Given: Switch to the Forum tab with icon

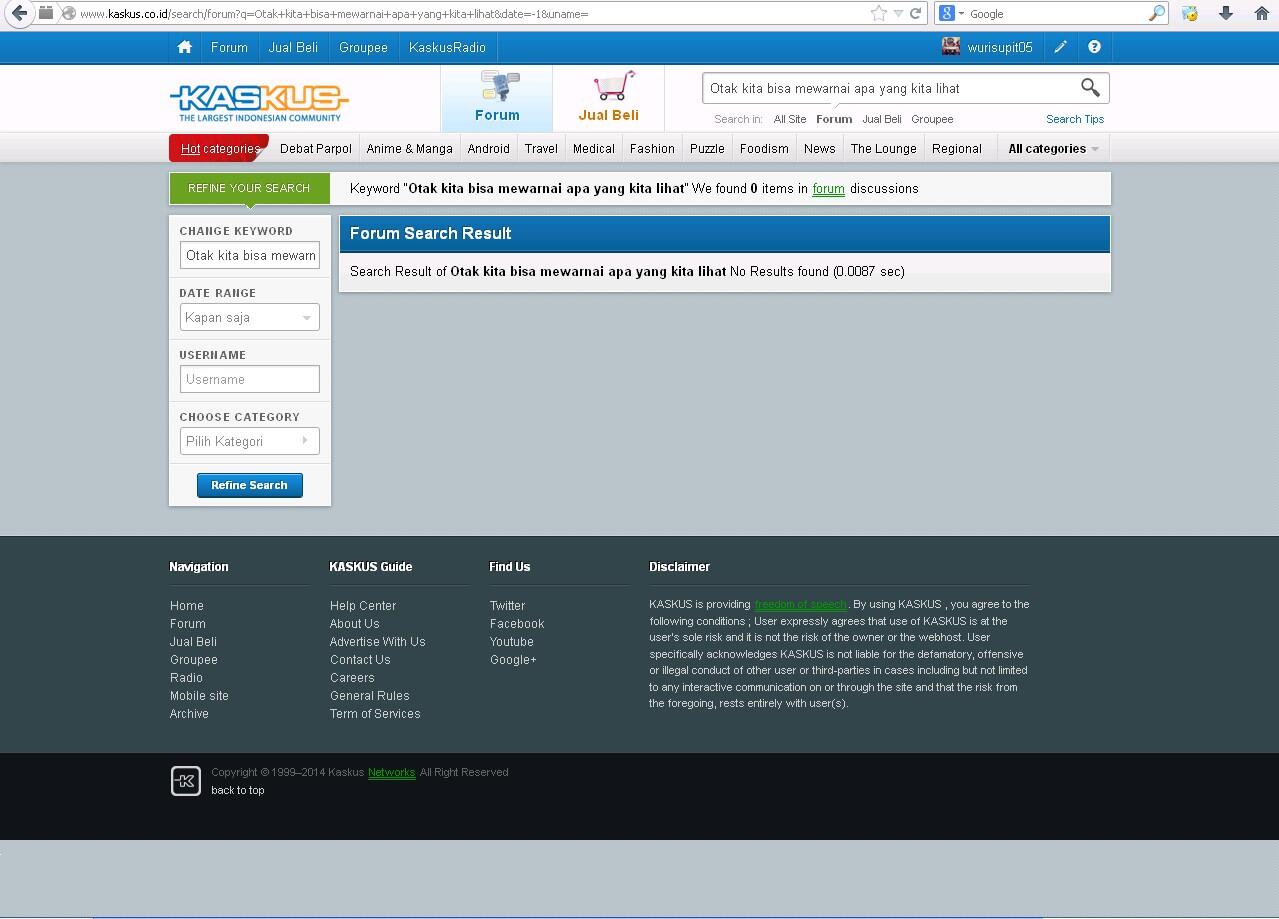Looking at the screenshot, I should pos(497,98).
